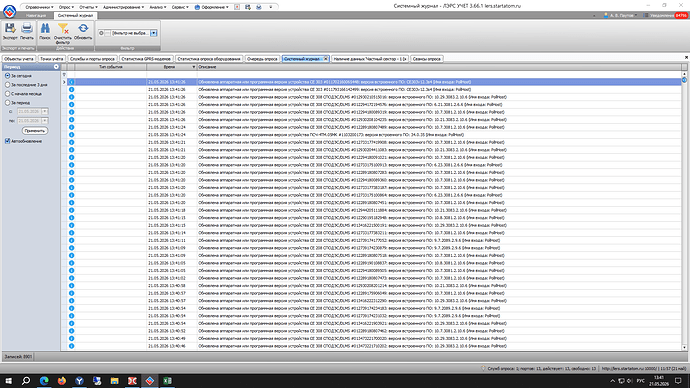Launch Microsoft Edge from the taskbar
Screen dimensions: 690x388
(x=44, y=381)
